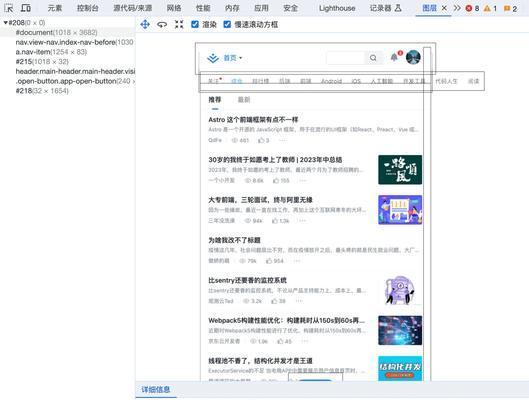Click article title 'Astro 这个前端框架有点不一样'
Image resolution: width=529 pixels, height=400 pixels.
tap(253, 119)
